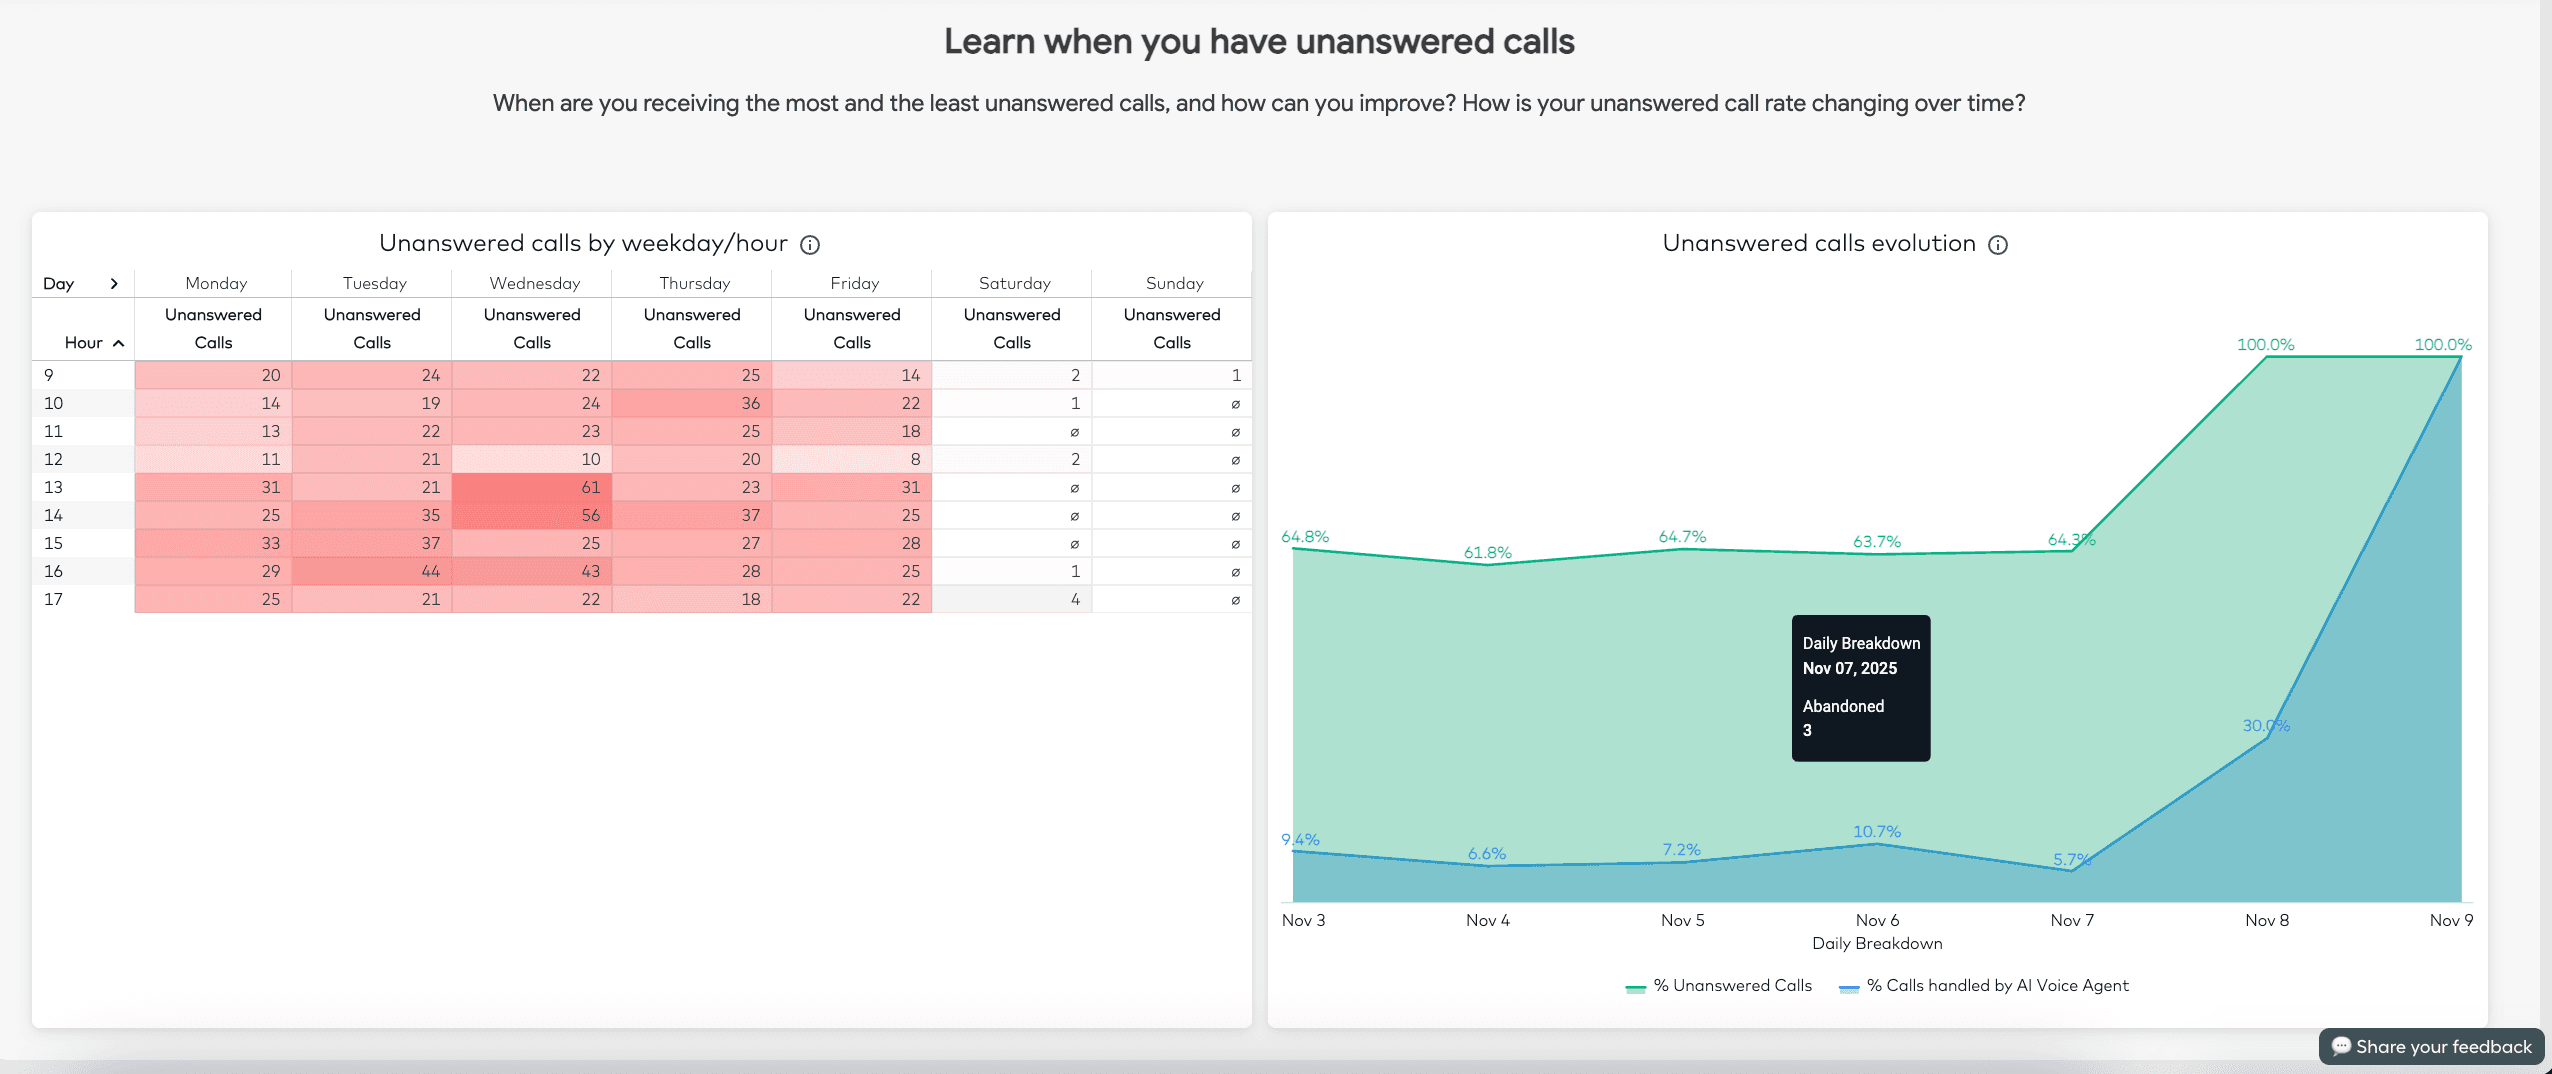The image size is (2552, 1074).
Task: Toggle the % Calls handled by AI Voice Agent series
Action: [2000, 985]
